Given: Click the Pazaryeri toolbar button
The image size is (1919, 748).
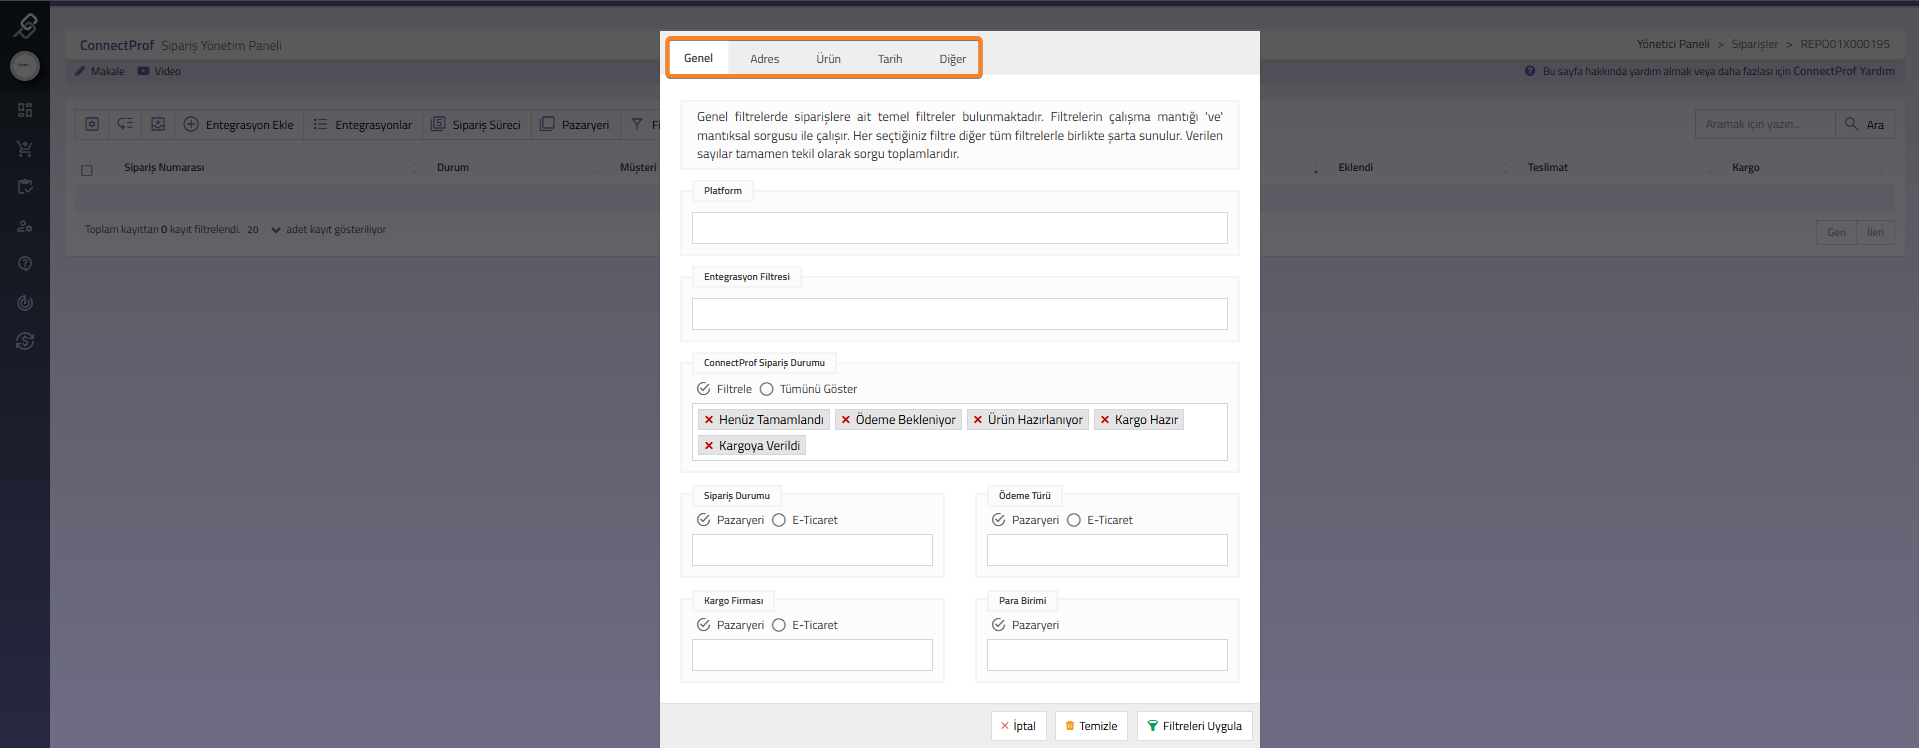Looking at the screenshot, I should (x=575, y=124).
